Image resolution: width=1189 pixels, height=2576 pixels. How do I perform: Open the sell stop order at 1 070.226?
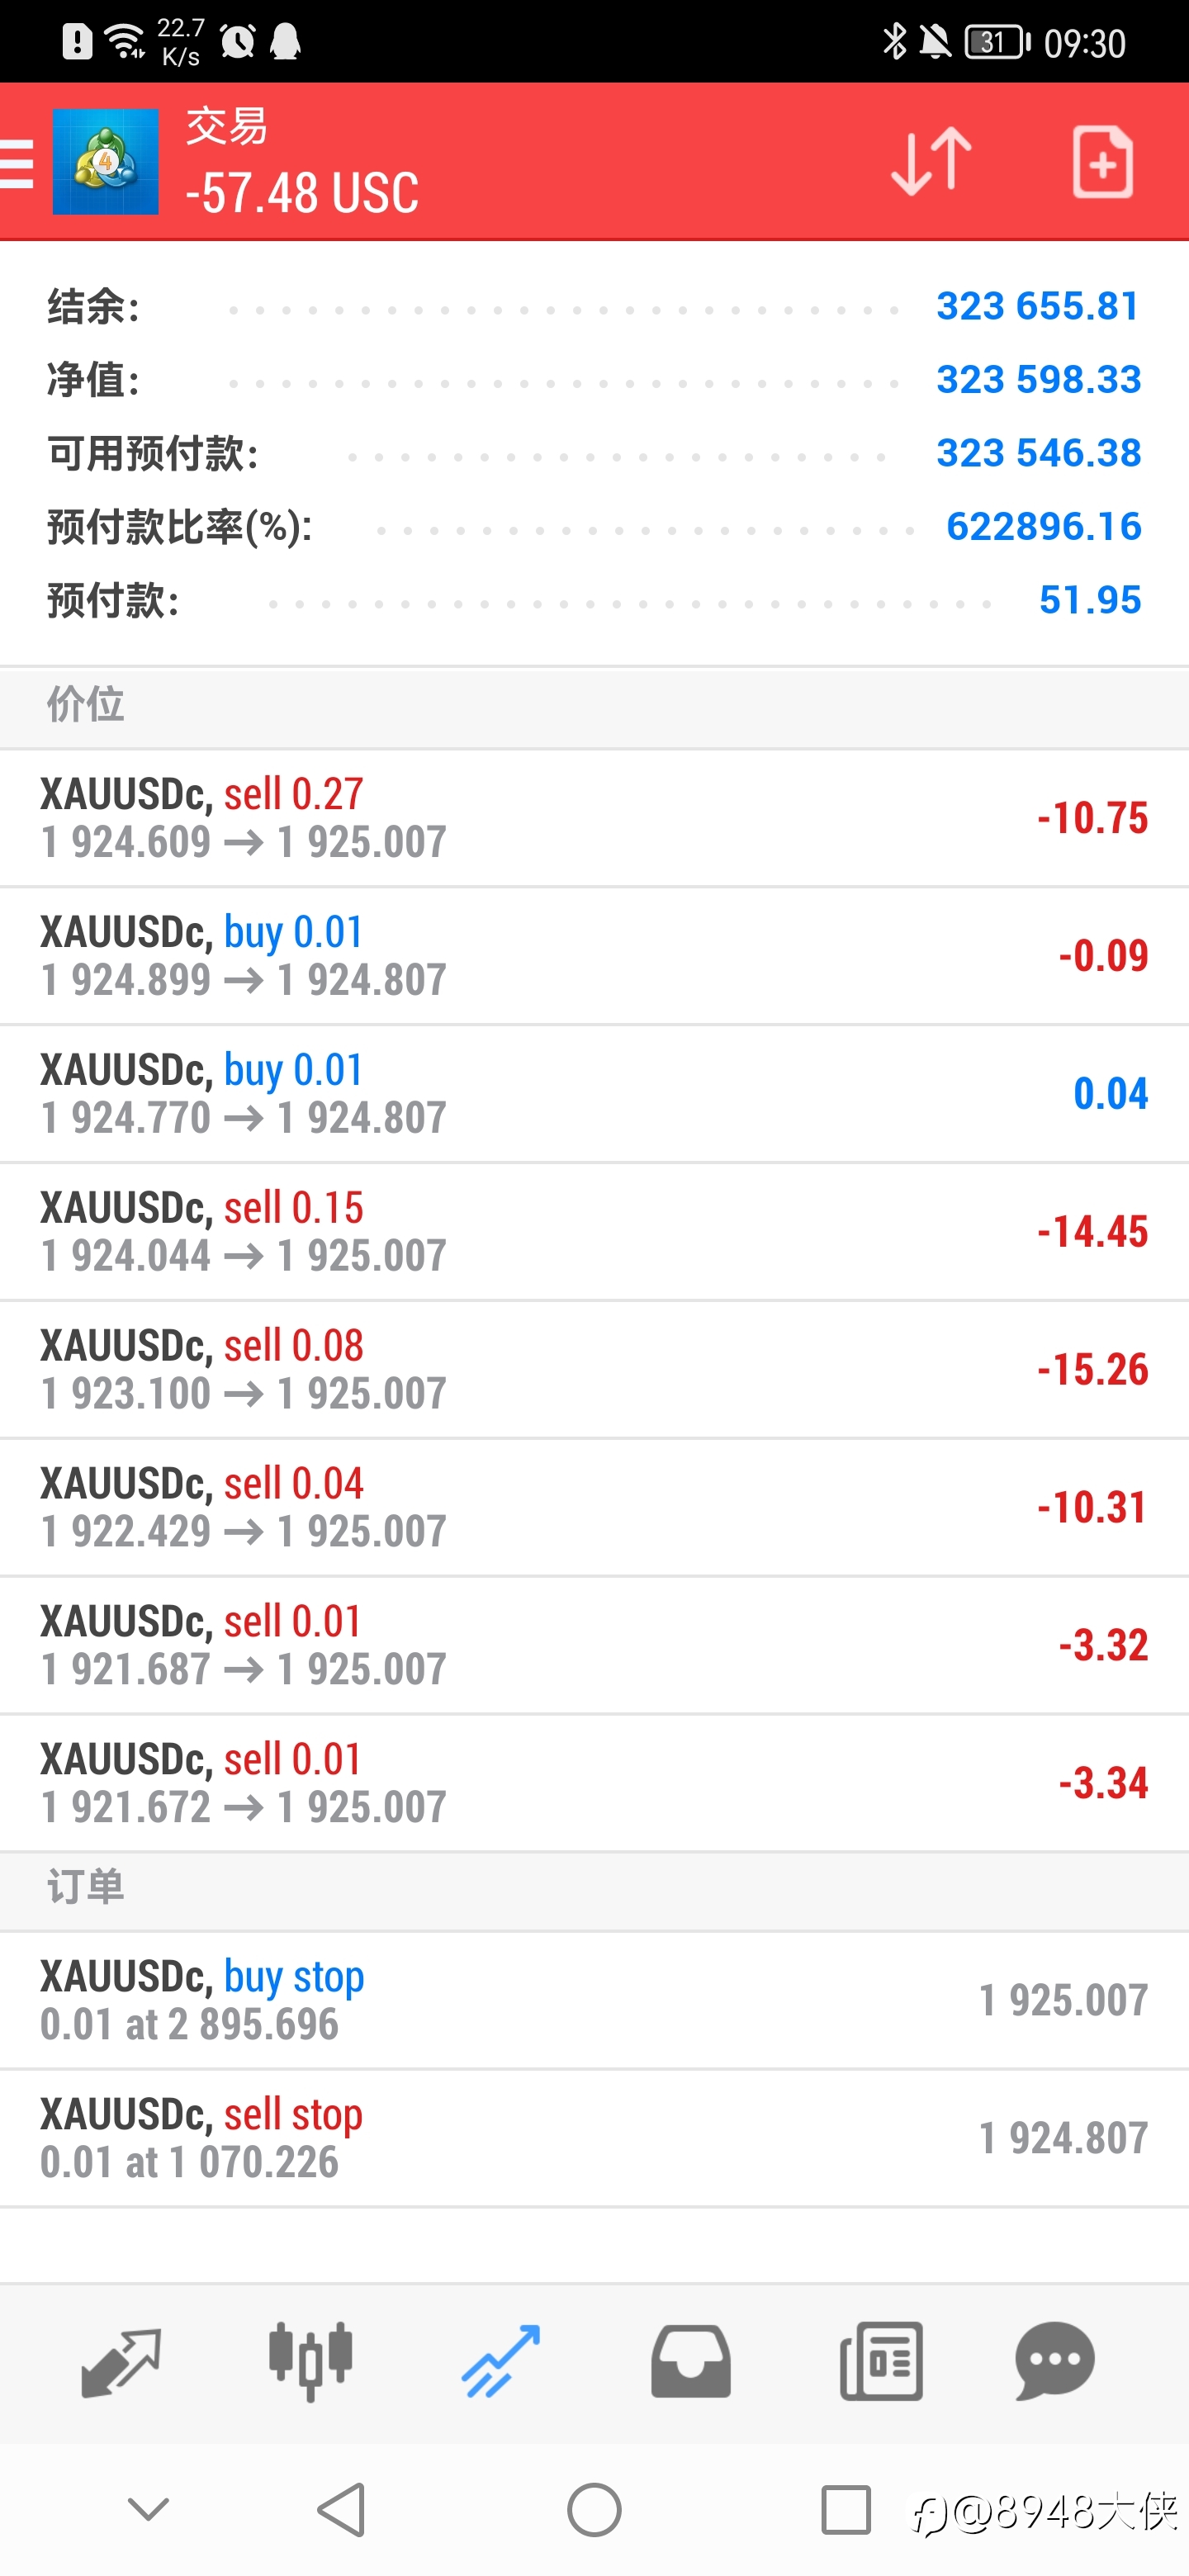coord(594,2138)
